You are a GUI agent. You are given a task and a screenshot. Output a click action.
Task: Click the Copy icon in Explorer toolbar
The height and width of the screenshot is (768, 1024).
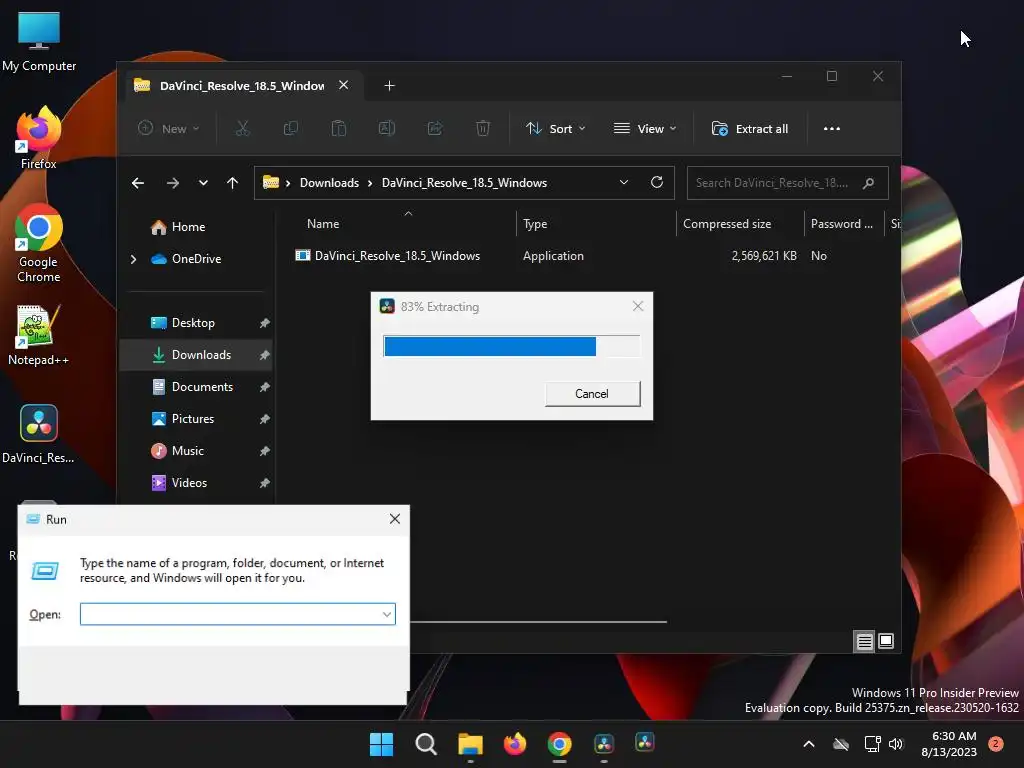[x=291, y=129]
